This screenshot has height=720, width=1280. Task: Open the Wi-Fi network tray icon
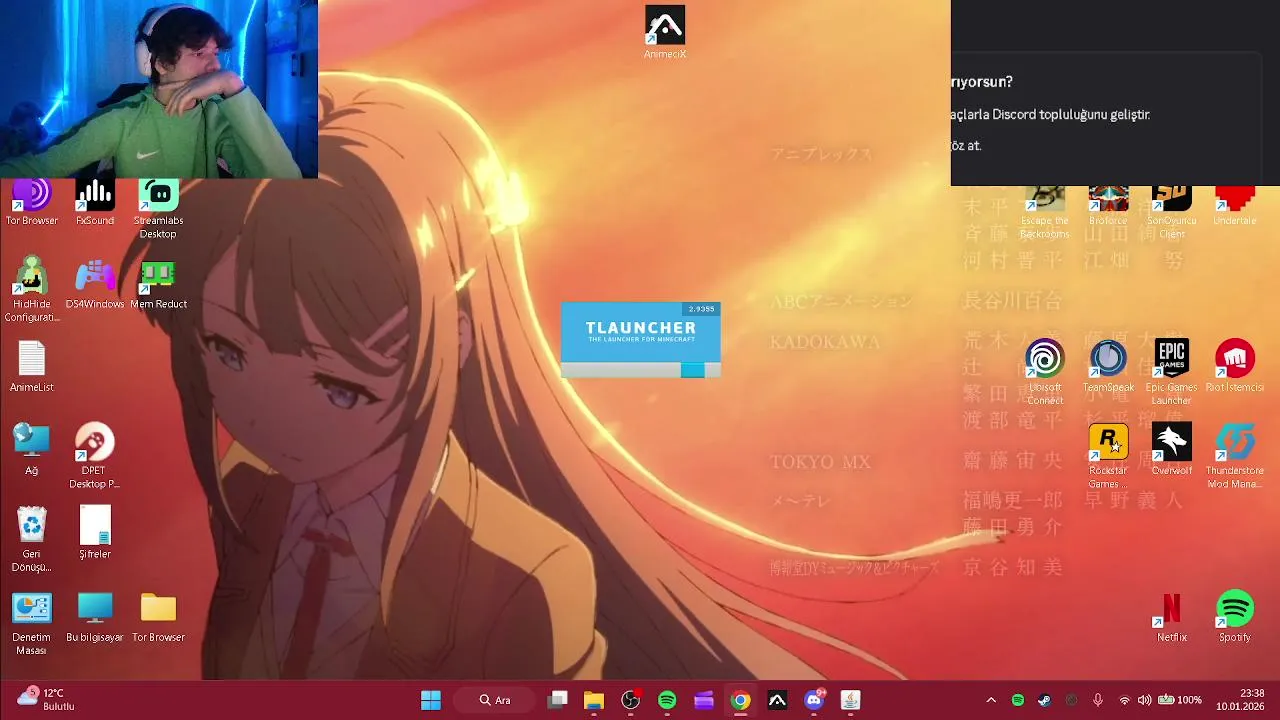pos(1125,700)
